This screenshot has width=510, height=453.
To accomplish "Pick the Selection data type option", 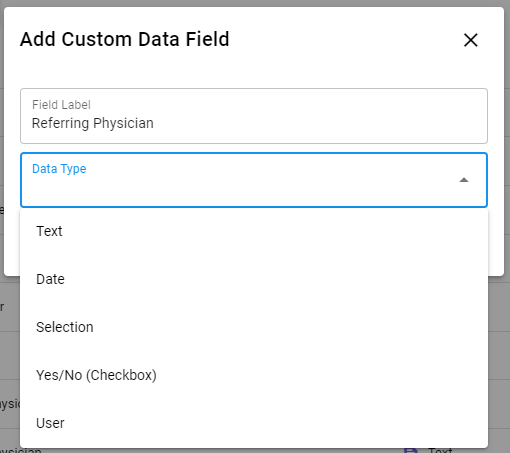I will pyautogui.click(x=254, y=327).
